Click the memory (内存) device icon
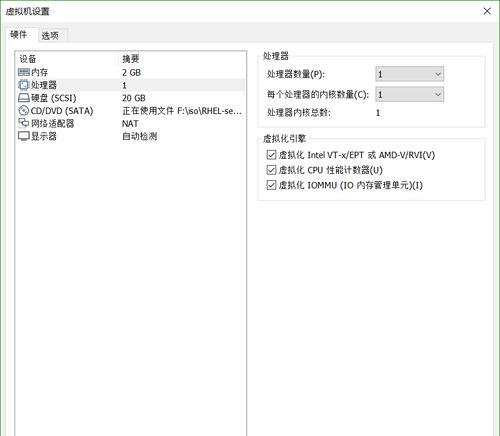Image resolution: width=500 pixels, height=436 pixels. (24, 72)
